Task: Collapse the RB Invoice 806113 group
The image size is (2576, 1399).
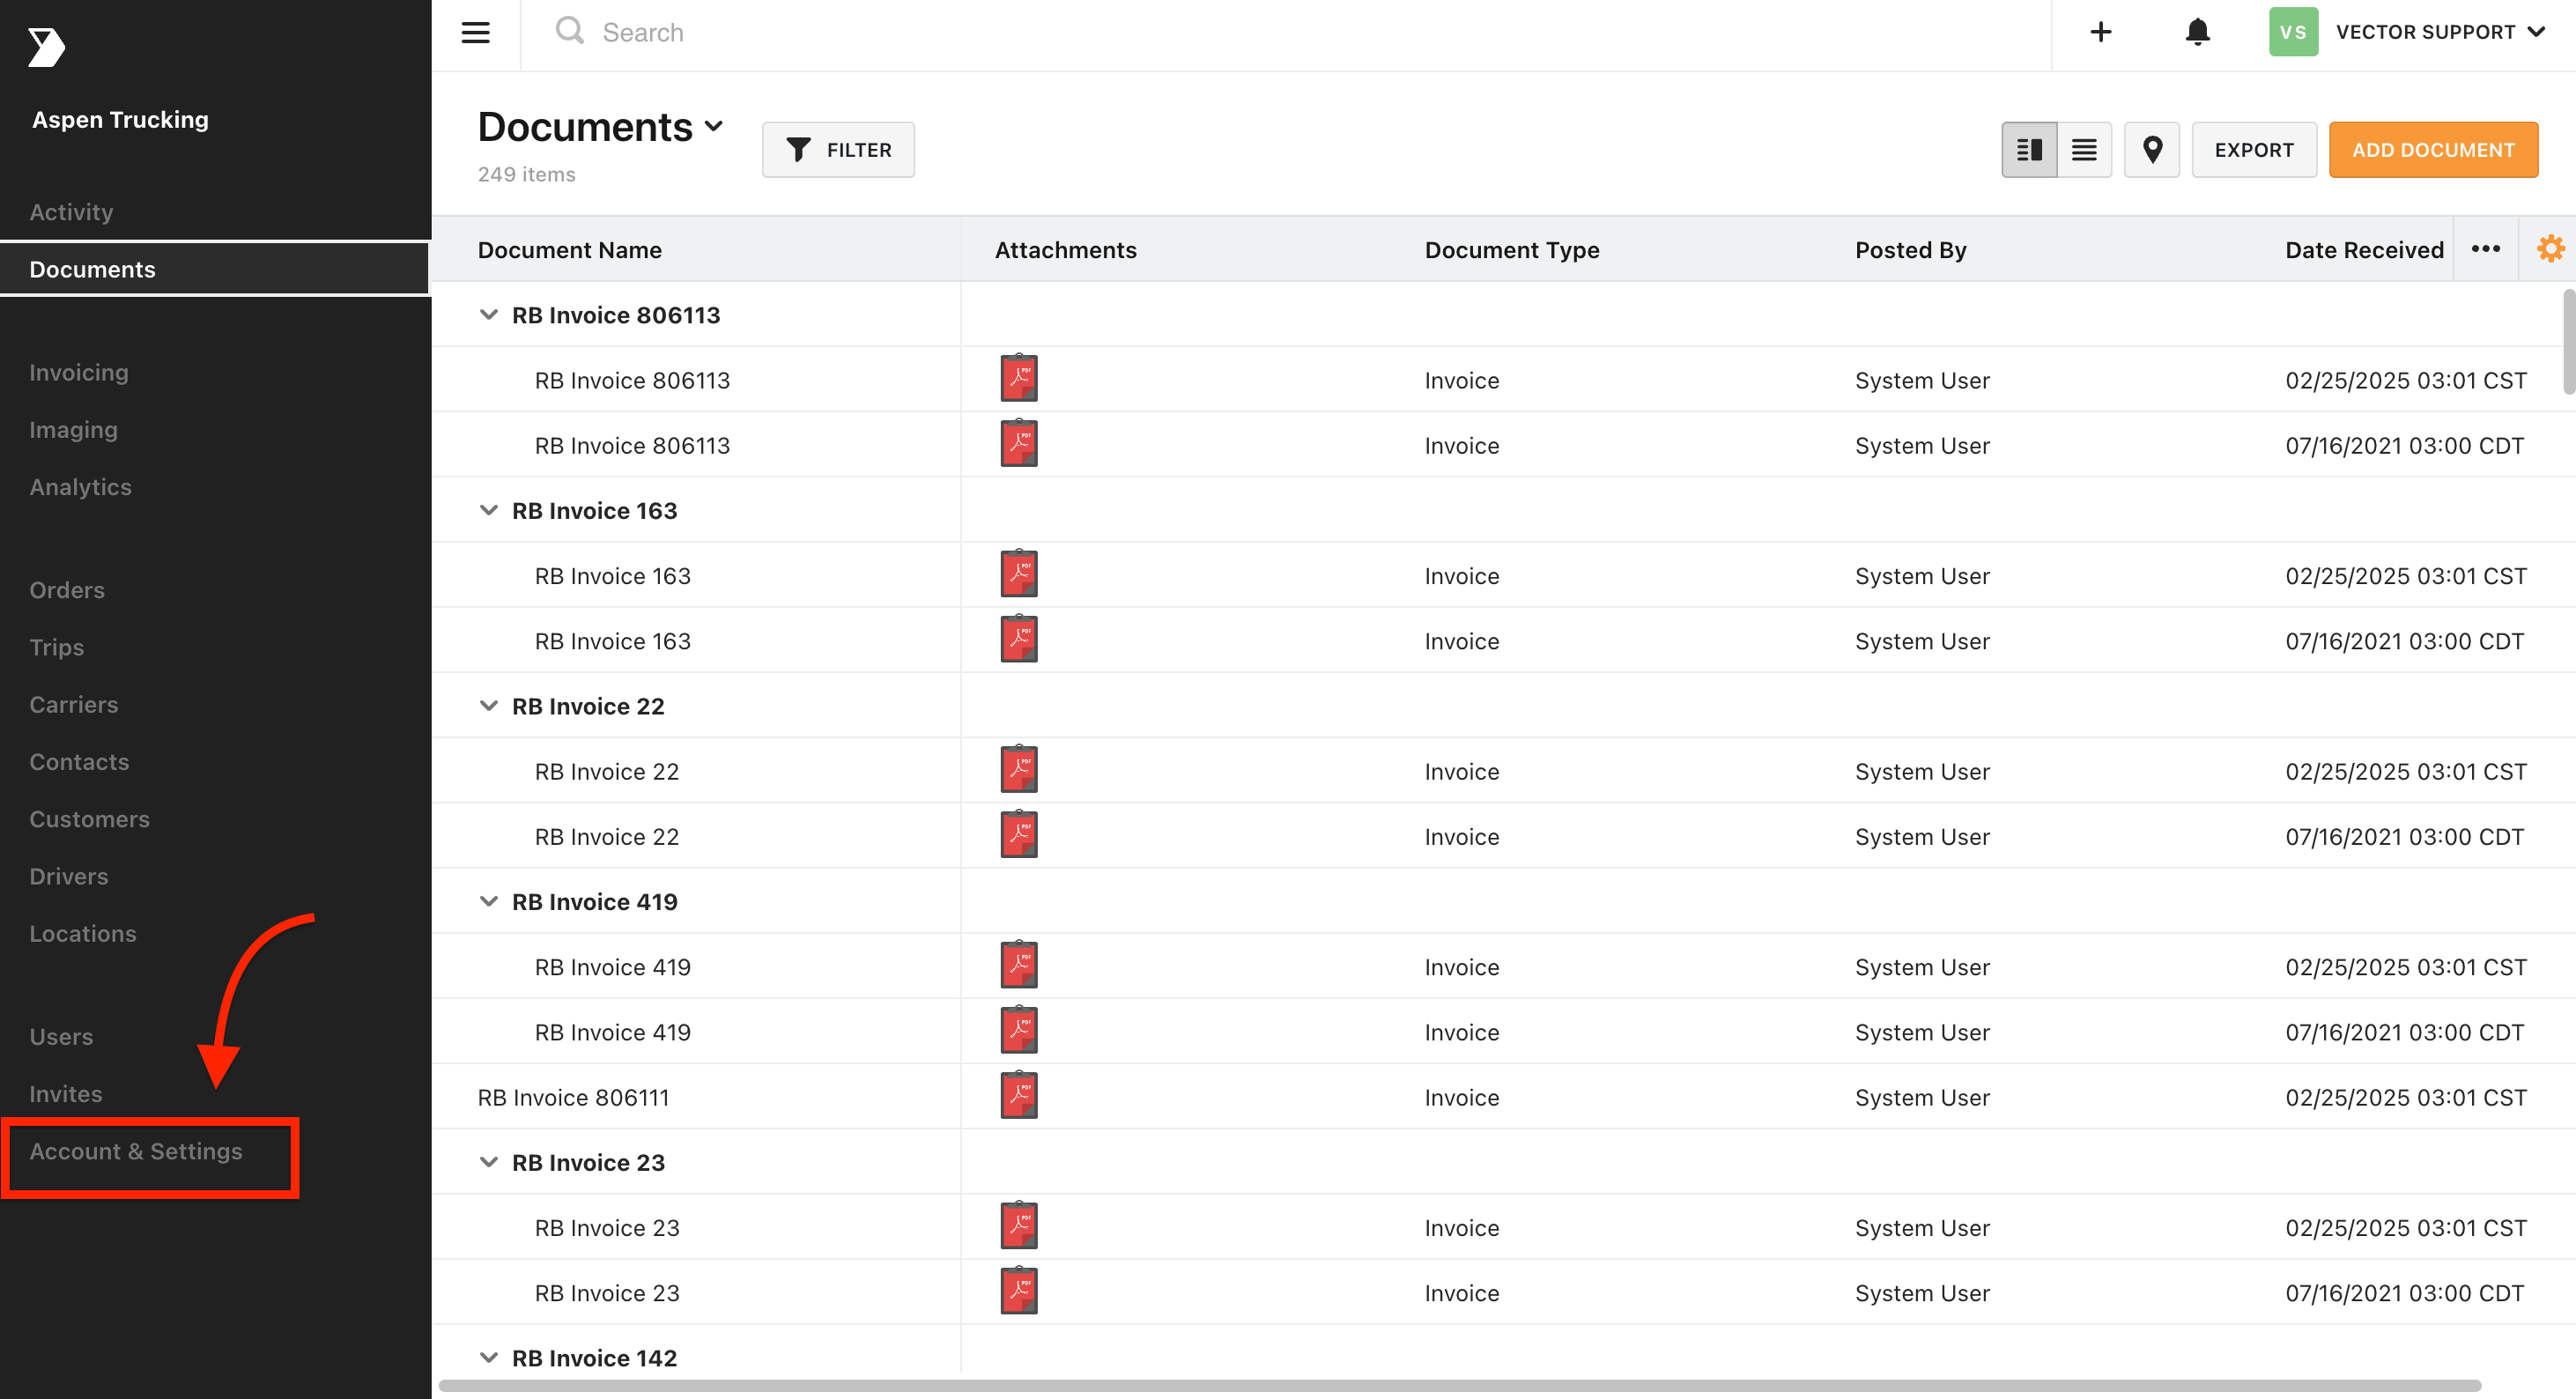Action: coord(489,315)
